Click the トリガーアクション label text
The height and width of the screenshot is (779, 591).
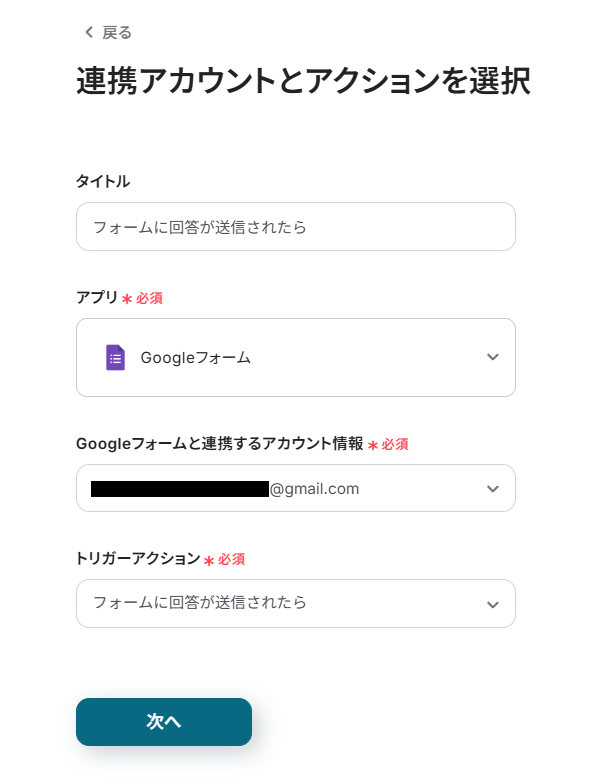tap(138, 558)
